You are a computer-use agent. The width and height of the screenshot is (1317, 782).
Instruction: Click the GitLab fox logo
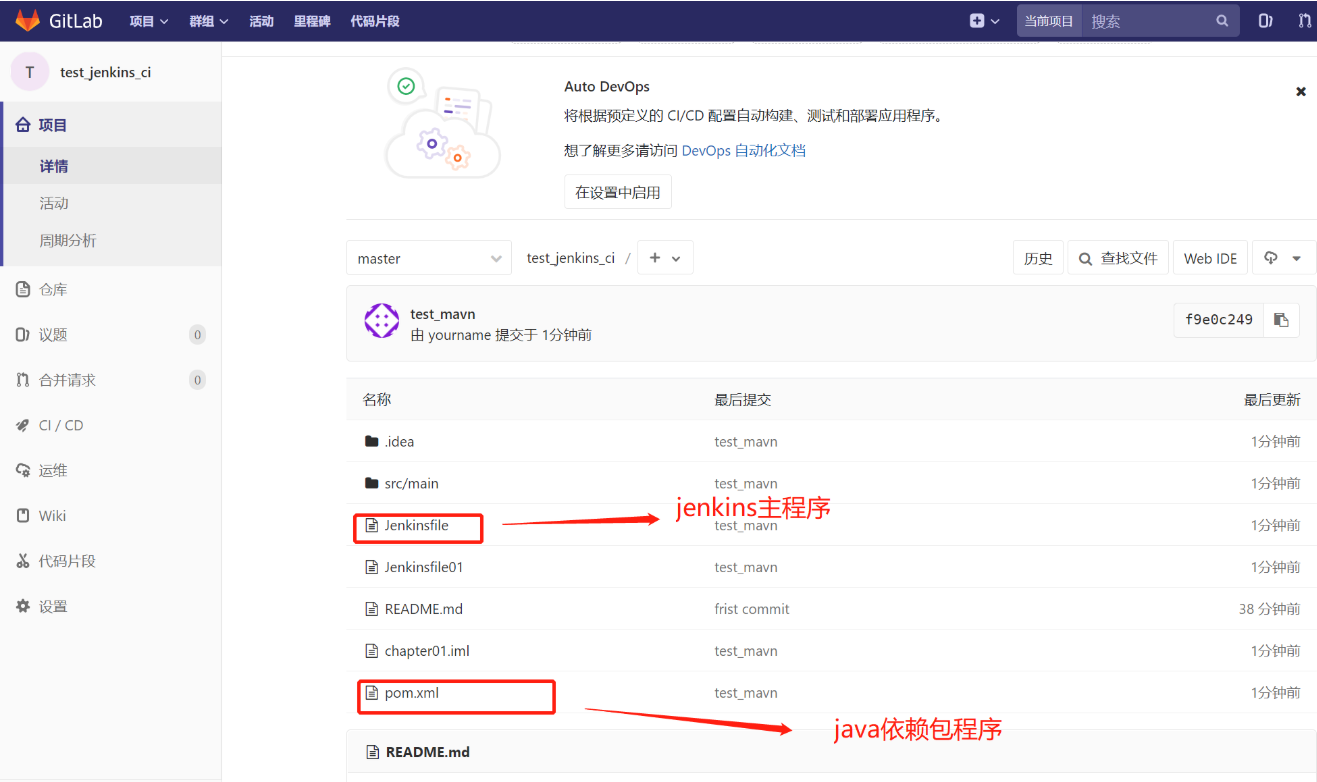tap(27, 20)
